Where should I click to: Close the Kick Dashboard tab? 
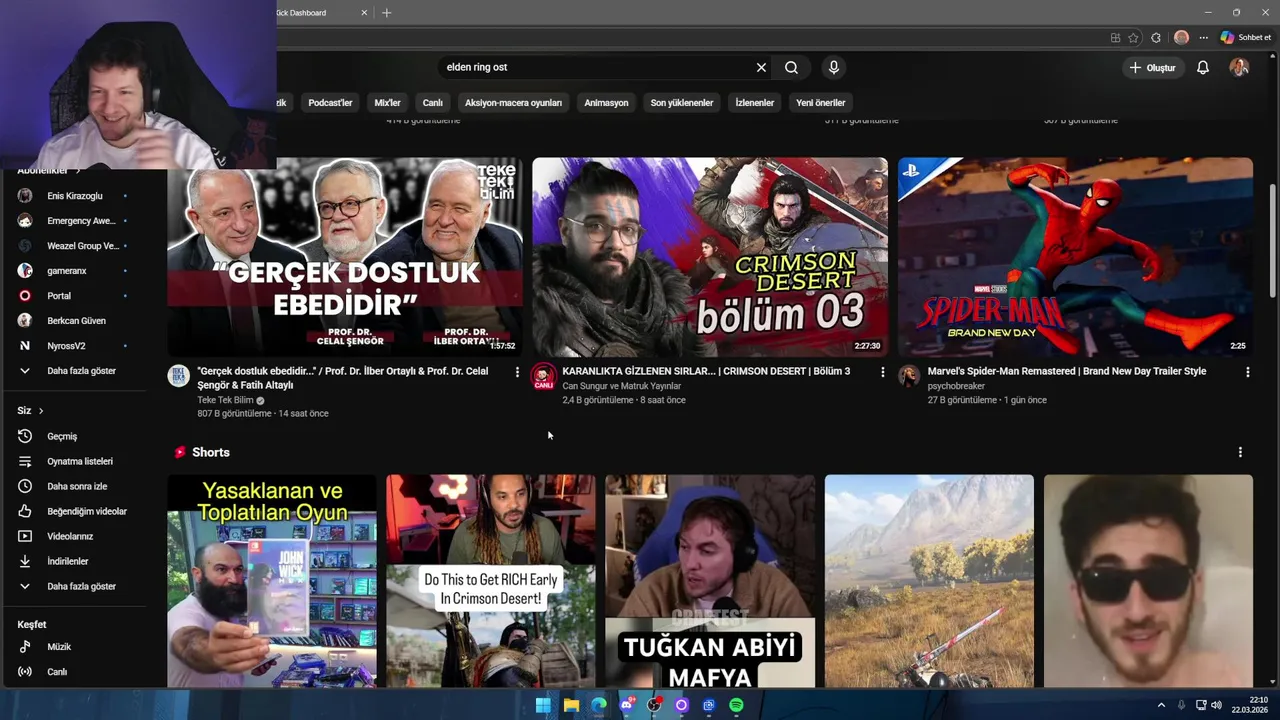364,13
